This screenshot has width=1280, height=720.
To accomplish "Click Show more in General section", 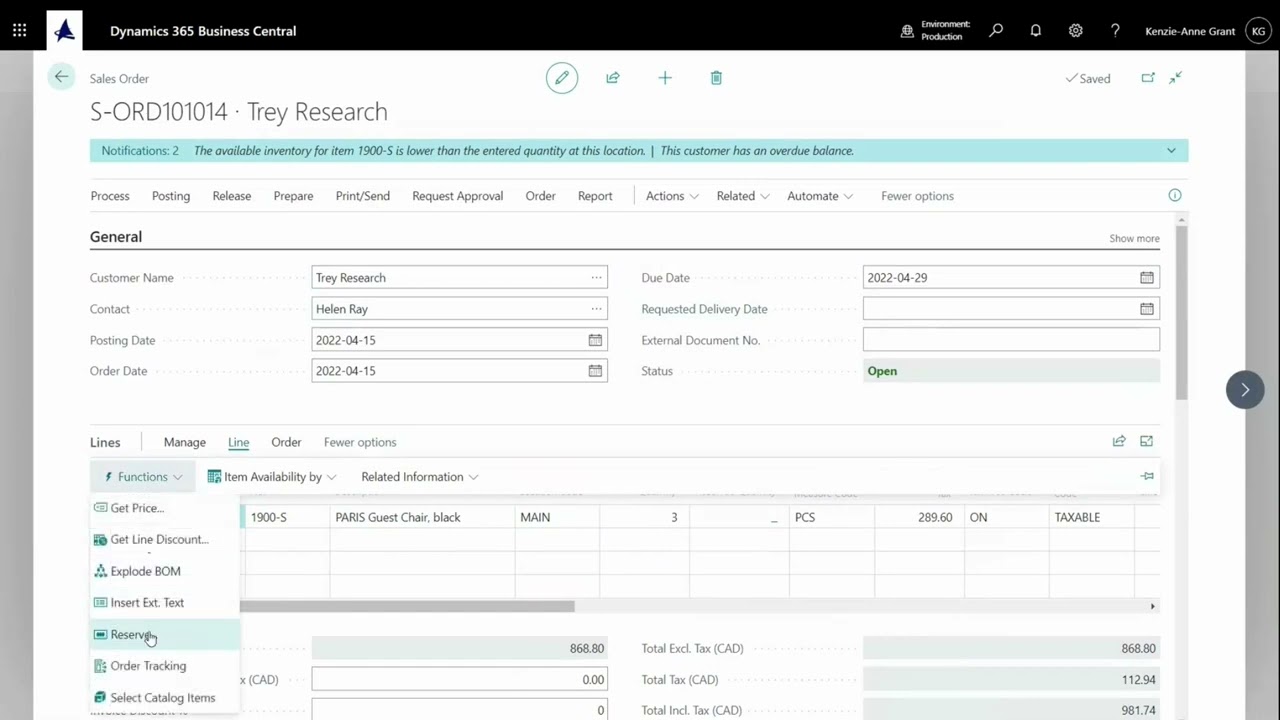I will click(1134, 238).
